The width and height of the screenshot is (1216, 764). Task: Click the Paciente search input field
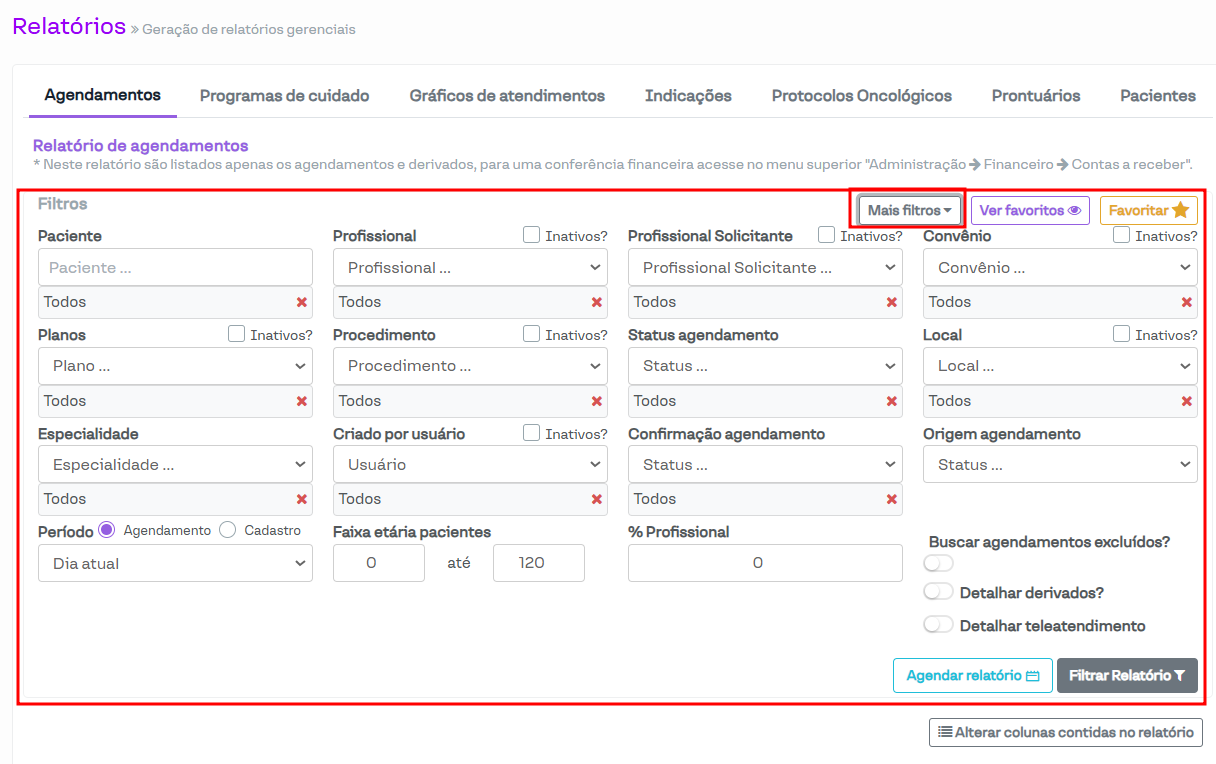coord(175,268)
